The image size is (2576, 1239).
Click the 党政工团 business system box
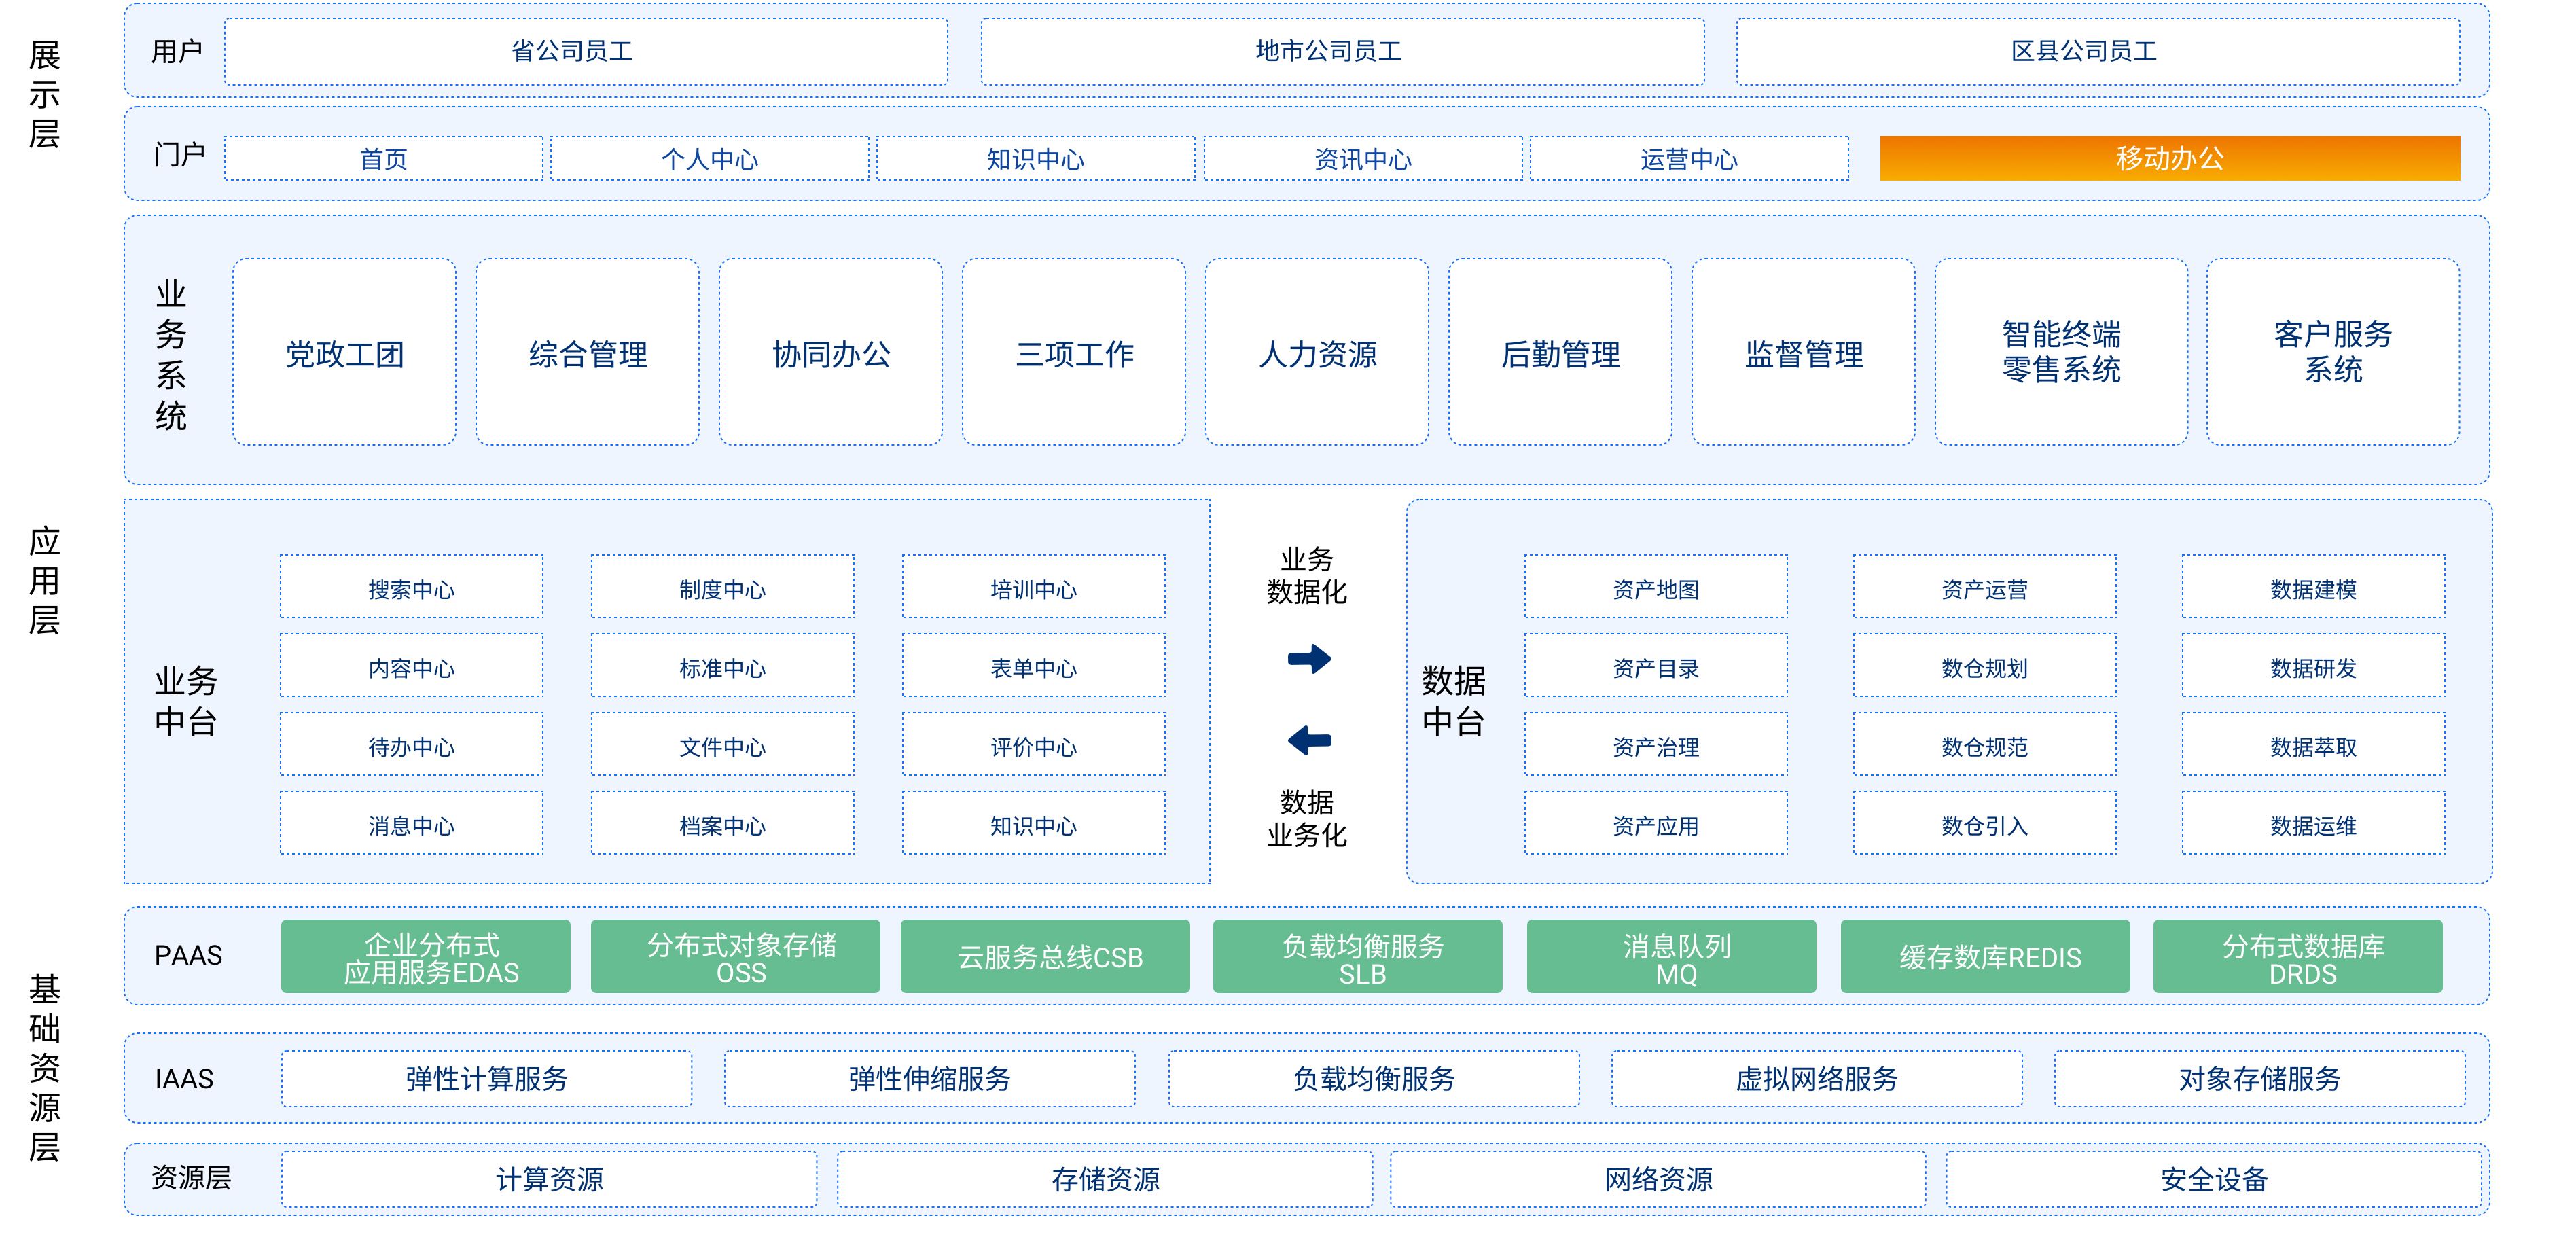pos(344,353)
